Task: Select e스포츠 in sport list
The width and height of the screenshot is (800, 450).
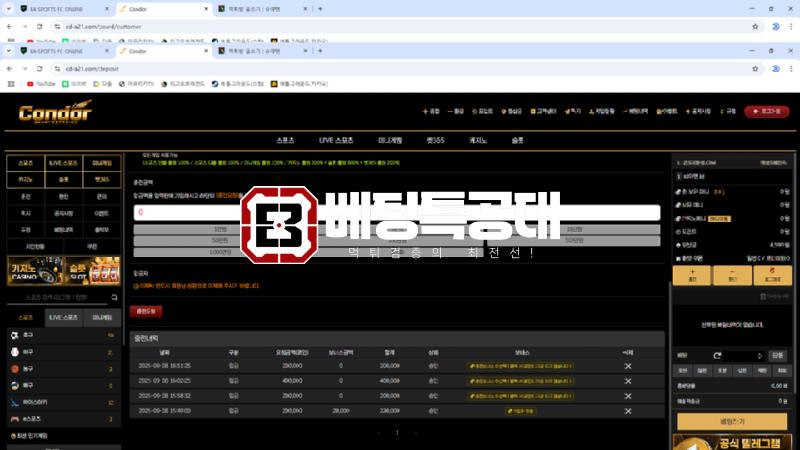Action: coord(64,419)
